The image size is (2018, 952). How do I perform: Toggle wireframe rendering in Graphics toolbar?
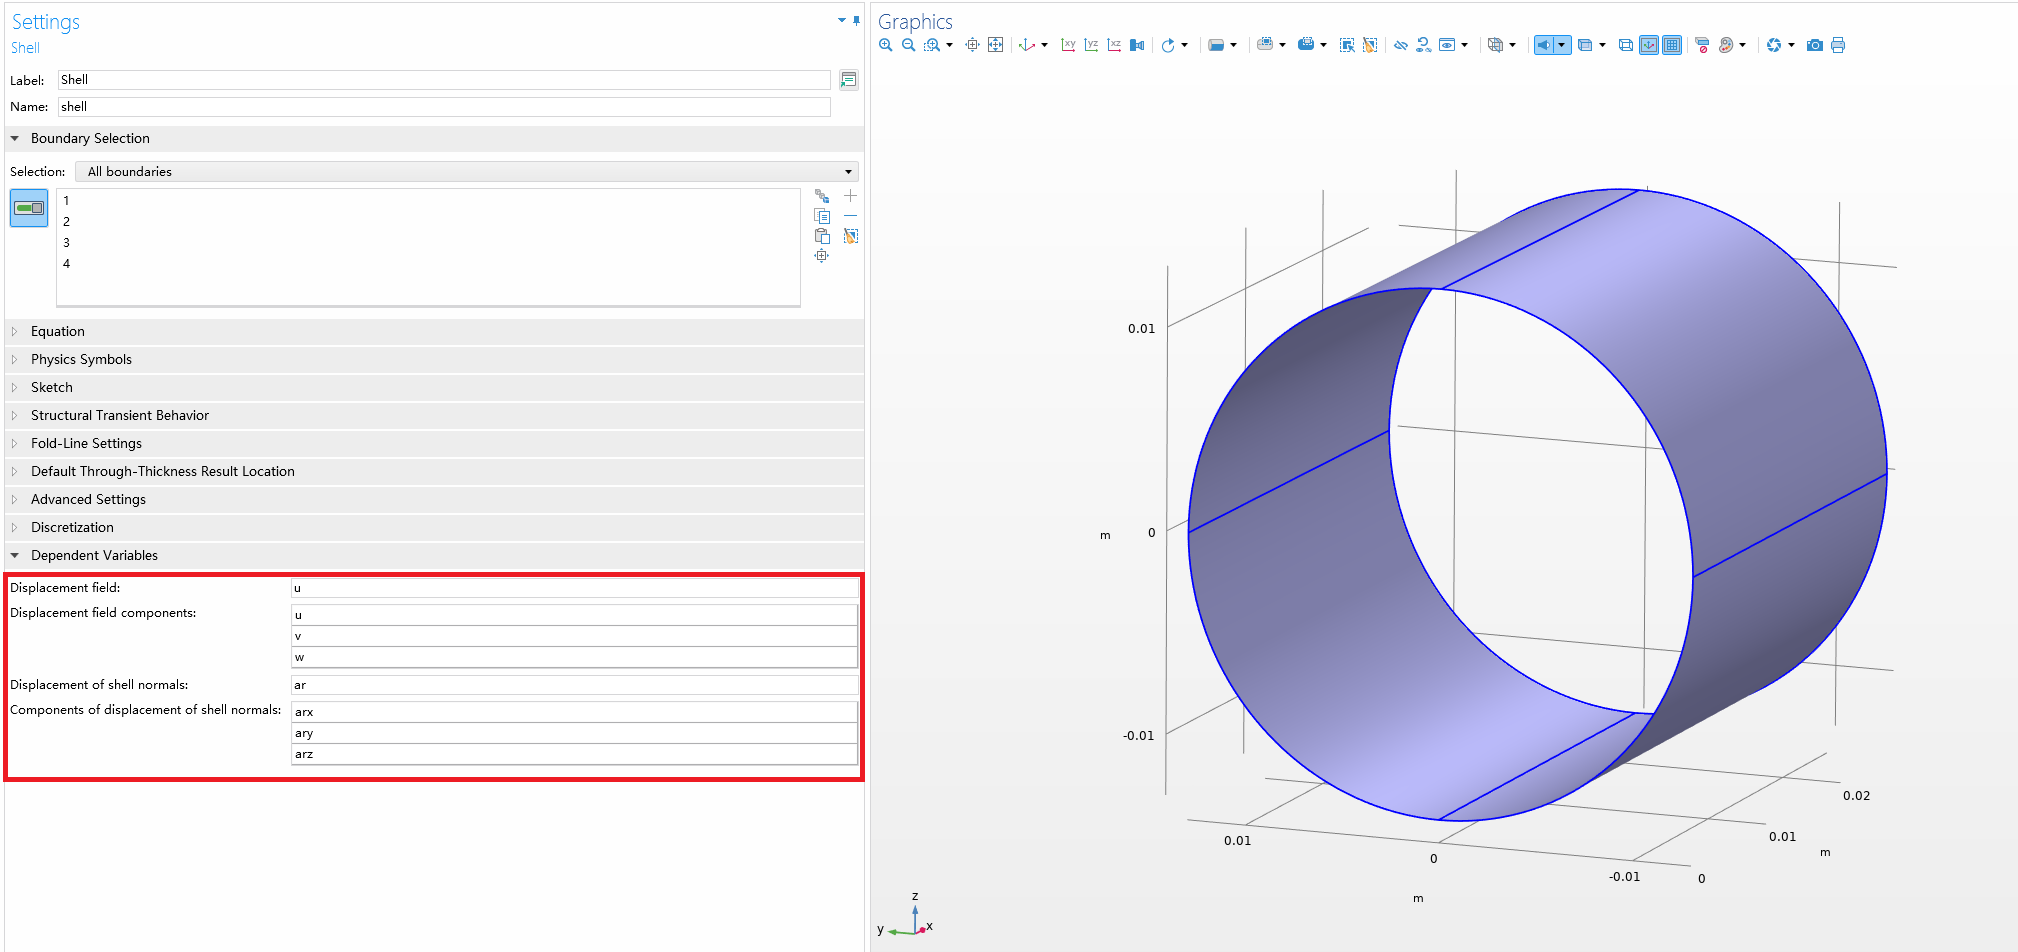(1626, 45)
